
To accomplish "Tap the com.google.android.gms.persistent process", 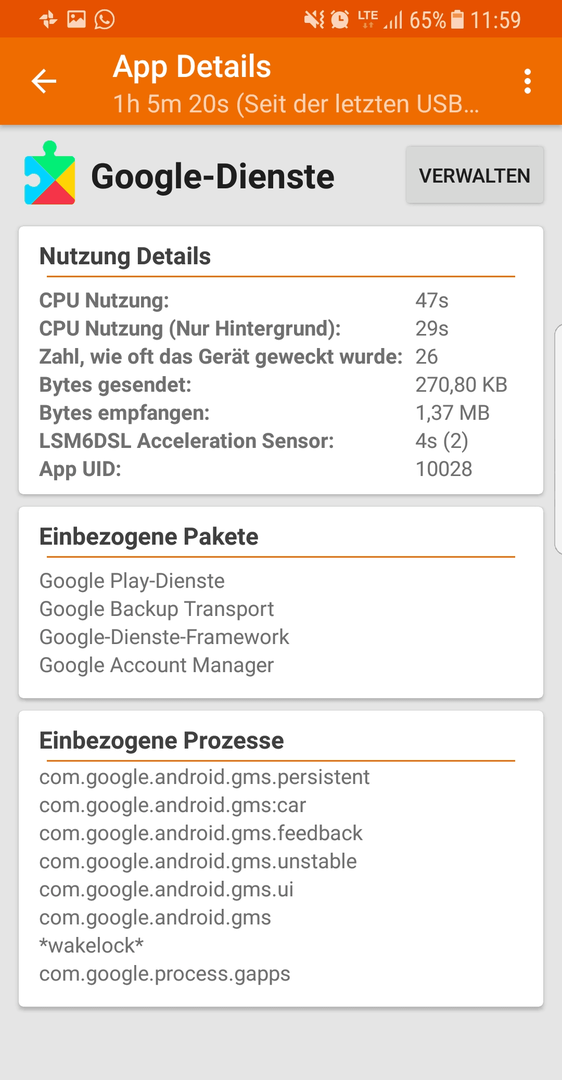I will pyautogui.click(x=205, y=777).
